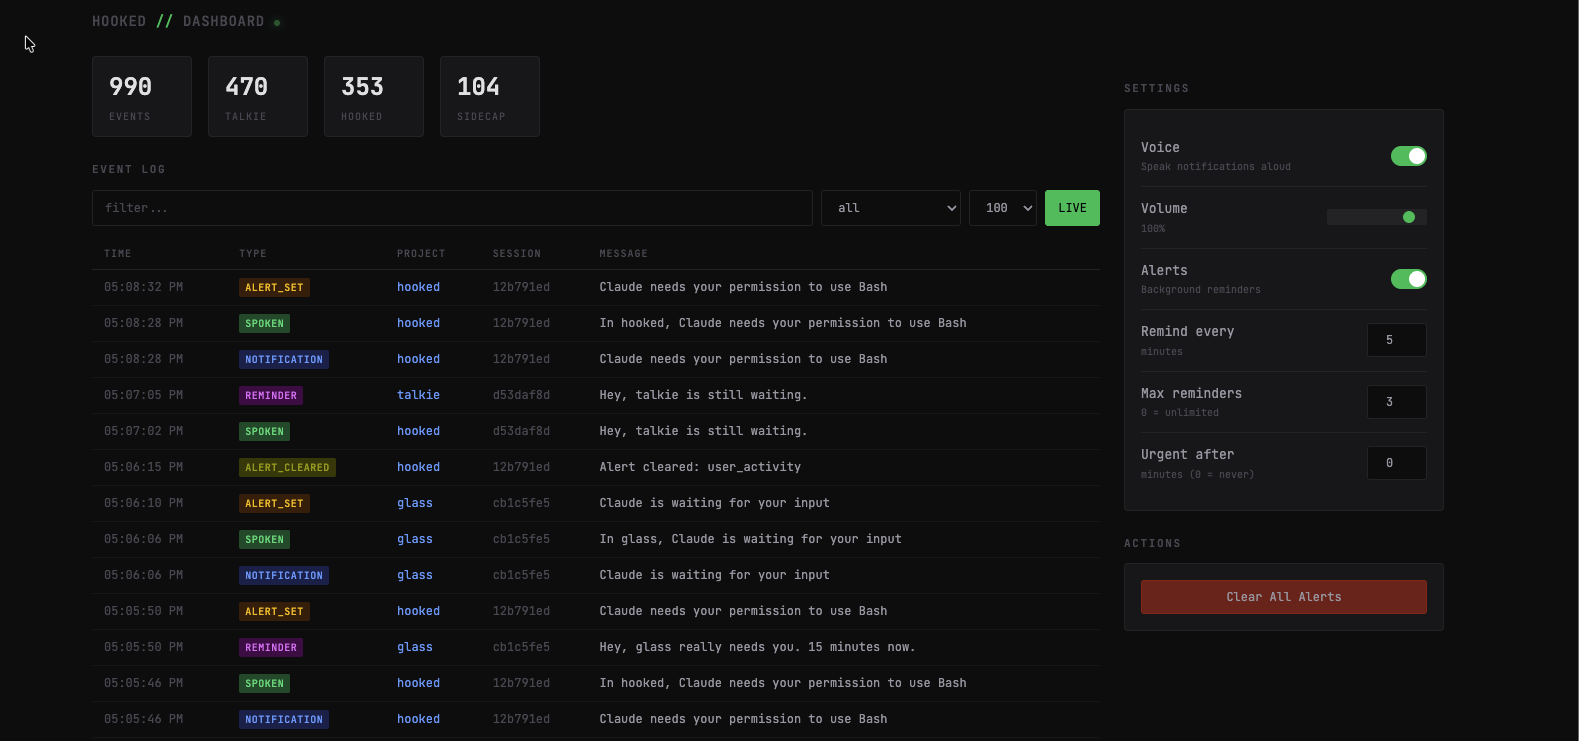Click the 104 SIDECAP stat card
1579x741 pixels.
pos(490,96)
